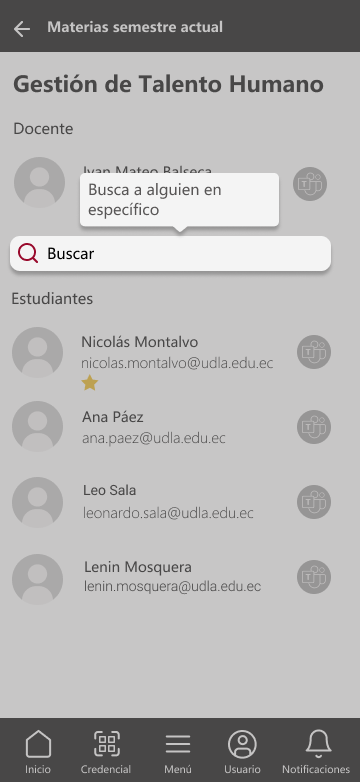The image size is (360, 782).
Task: Select Nicolás Montalvo's profile picture
Action: 37,352
